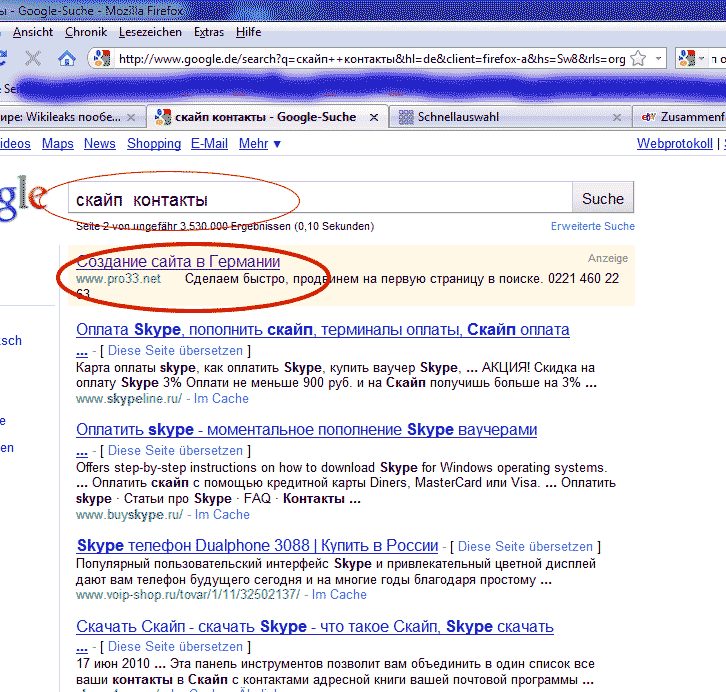This screenshot has height=692, width=726.
Task: Open the Shopping link
Action: tap(154, 143)
